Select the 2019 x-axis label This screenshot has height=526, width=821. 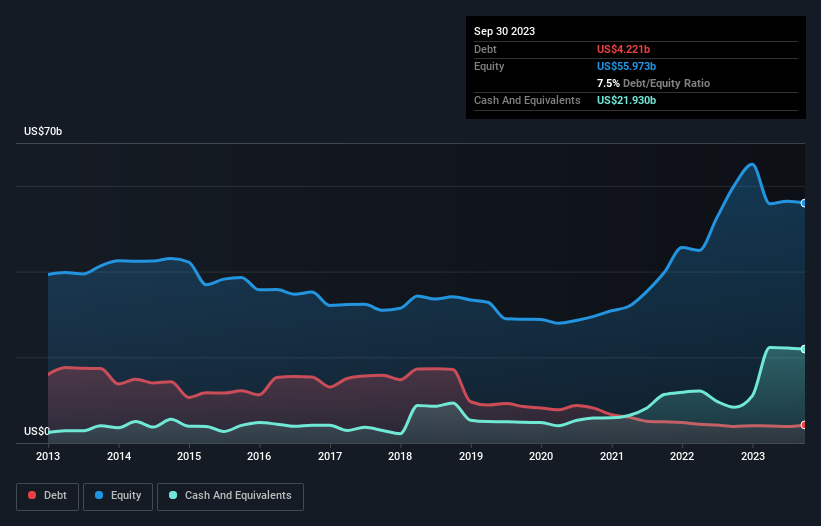[x=471, y=456]
